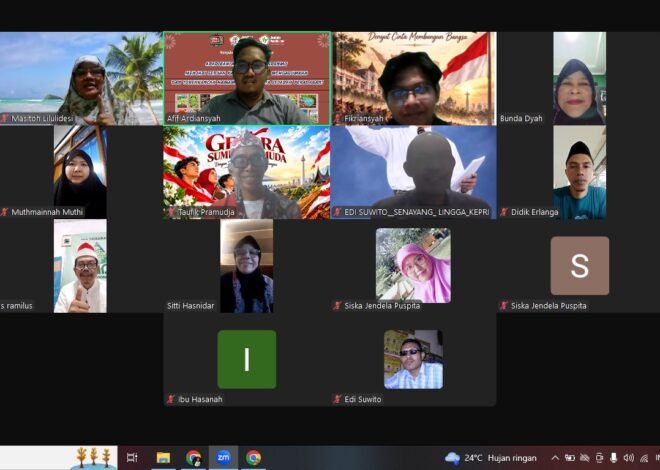Open the Wi-Fi network tray icon

644,458
